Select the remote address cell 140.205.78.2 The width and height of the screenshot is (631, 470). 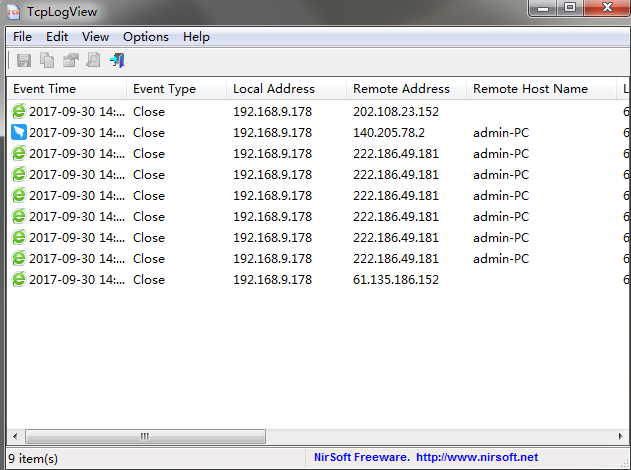pyautogui.click(x=389, y=132)
